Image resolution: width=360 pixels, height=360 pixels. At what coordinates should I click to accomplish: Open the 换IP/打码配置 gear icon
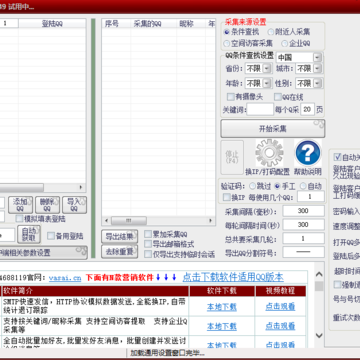pyautogui.click(x=269, y=153)
